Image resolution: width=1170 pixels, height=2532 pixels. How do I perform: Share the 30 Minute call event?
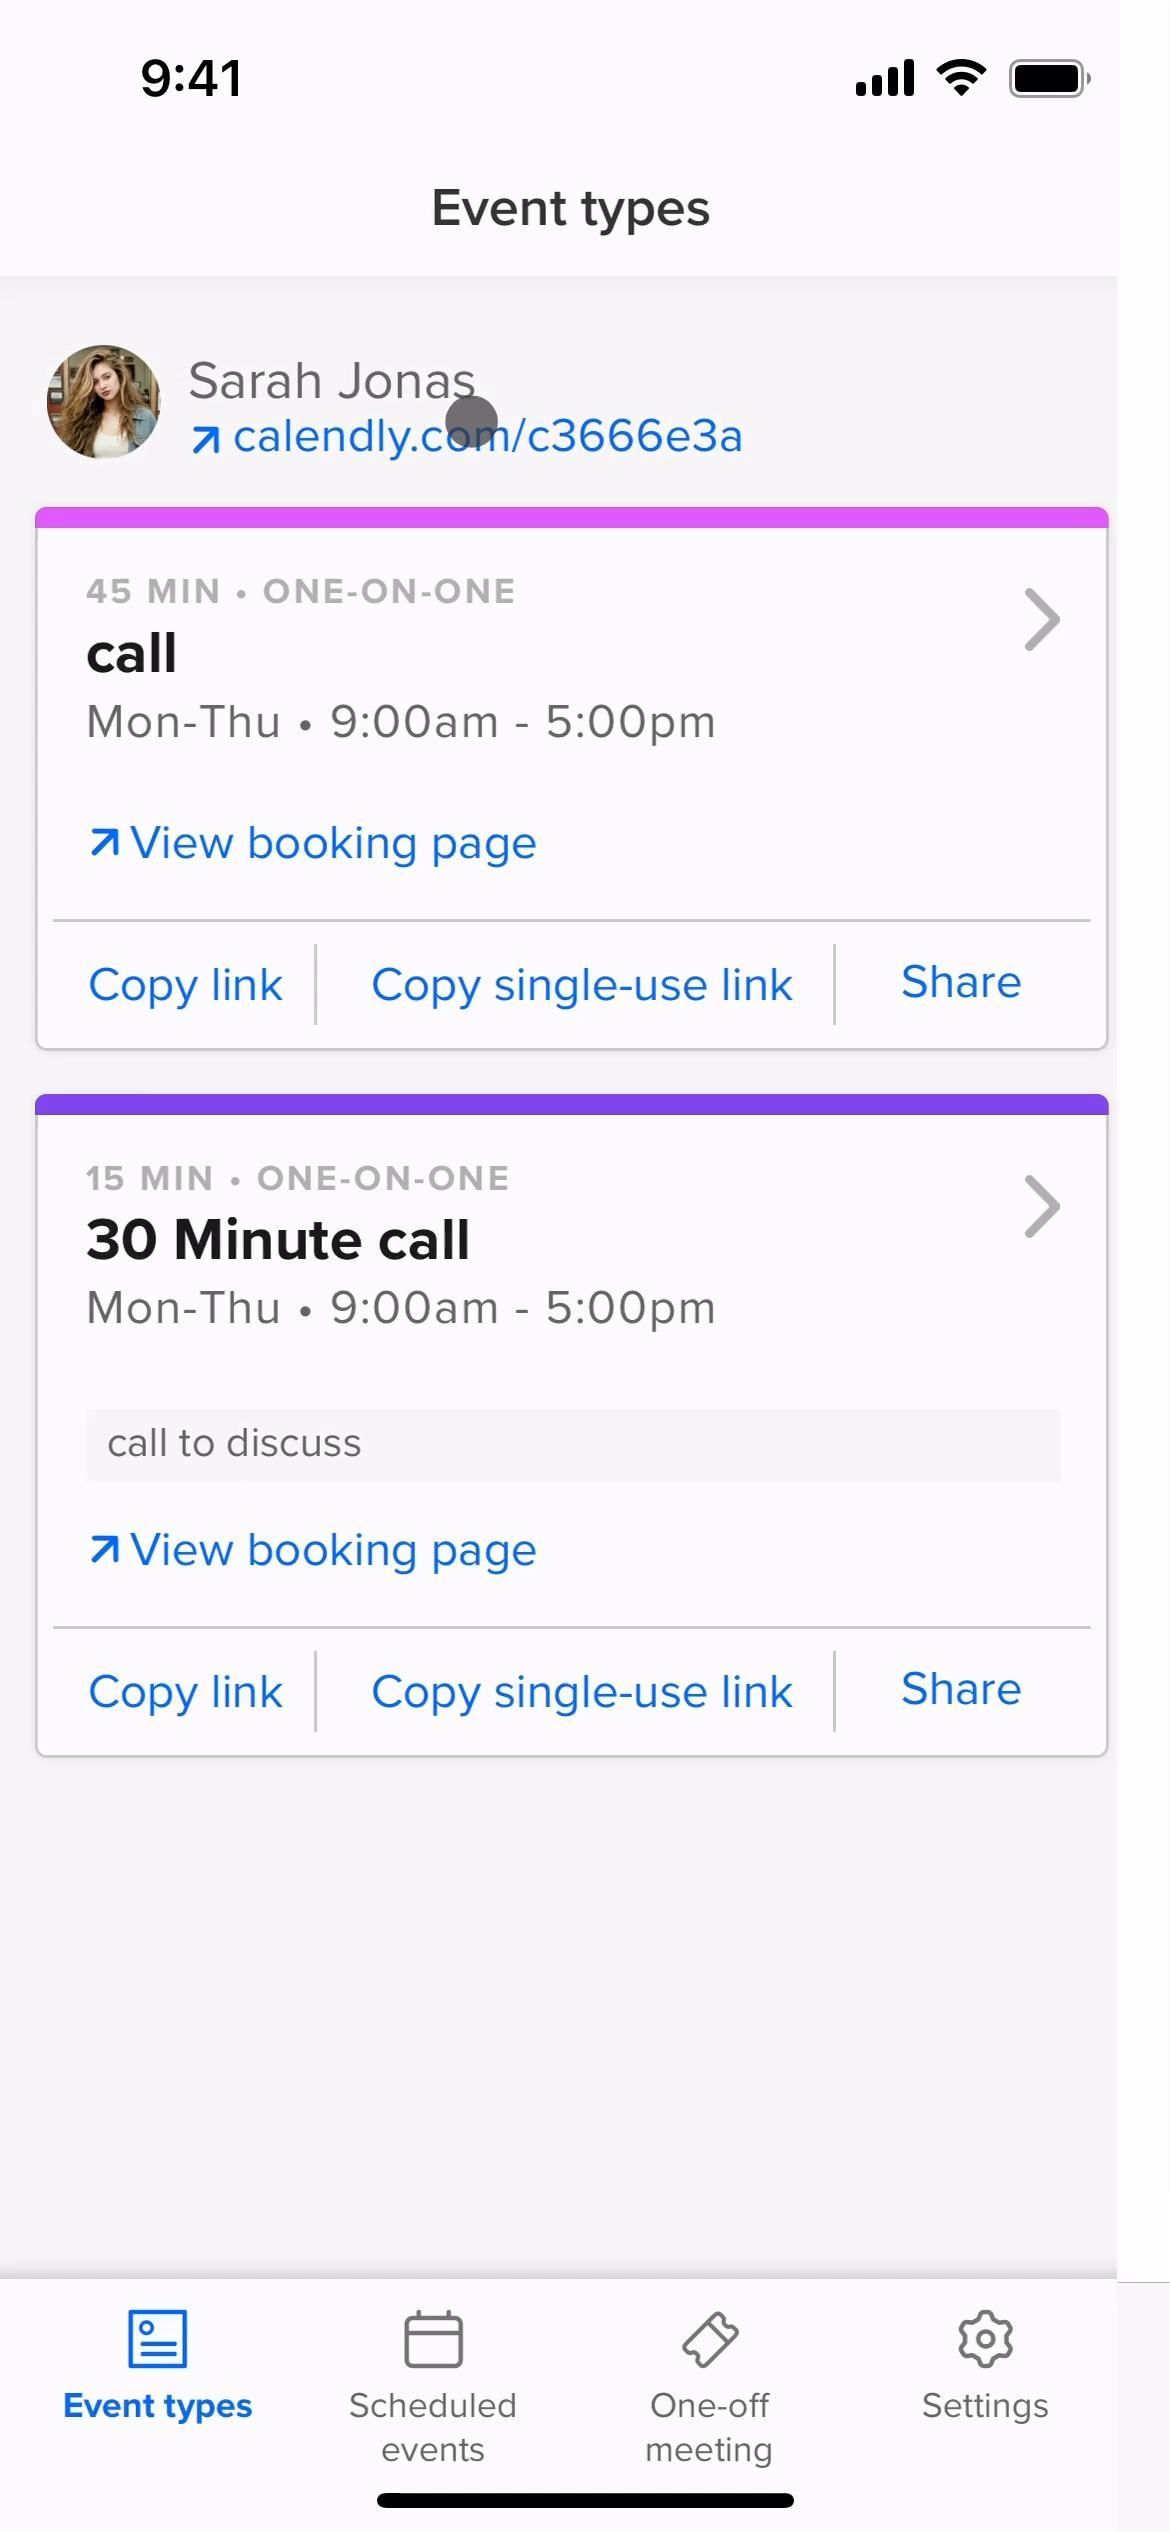click(x=960, y=1689)
